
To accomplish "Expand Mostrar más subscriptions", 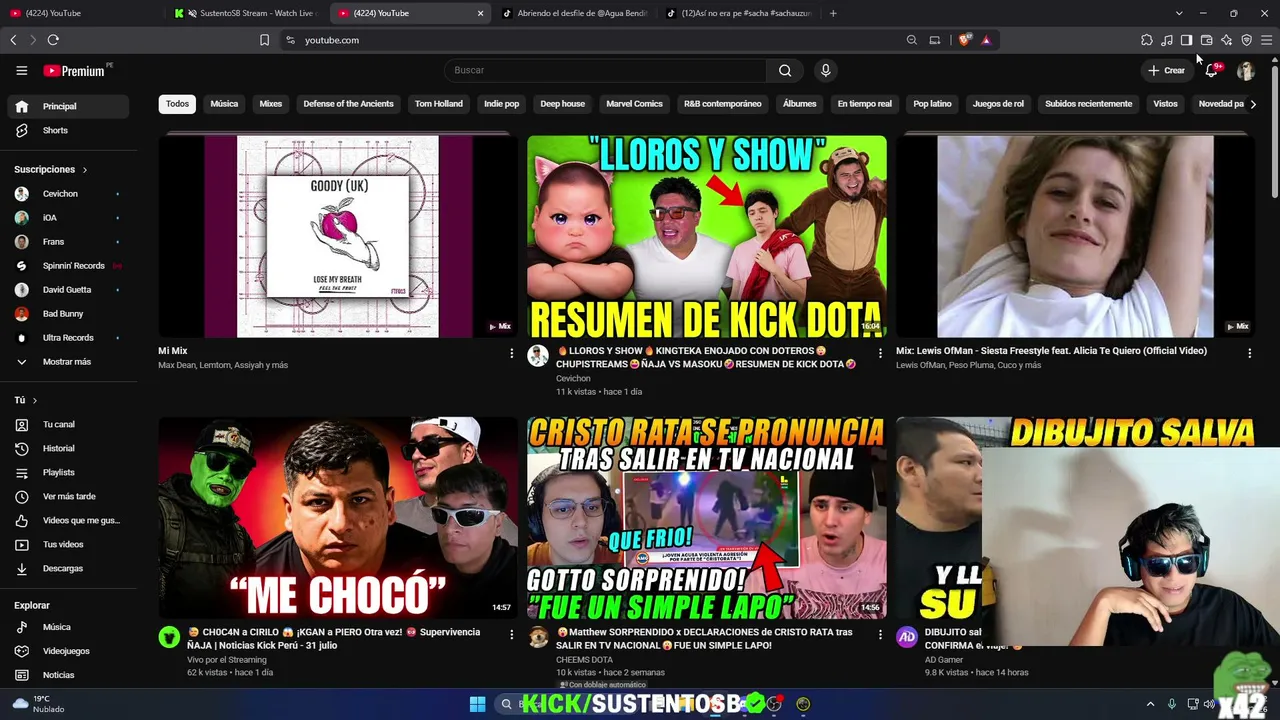I will 68,362.
